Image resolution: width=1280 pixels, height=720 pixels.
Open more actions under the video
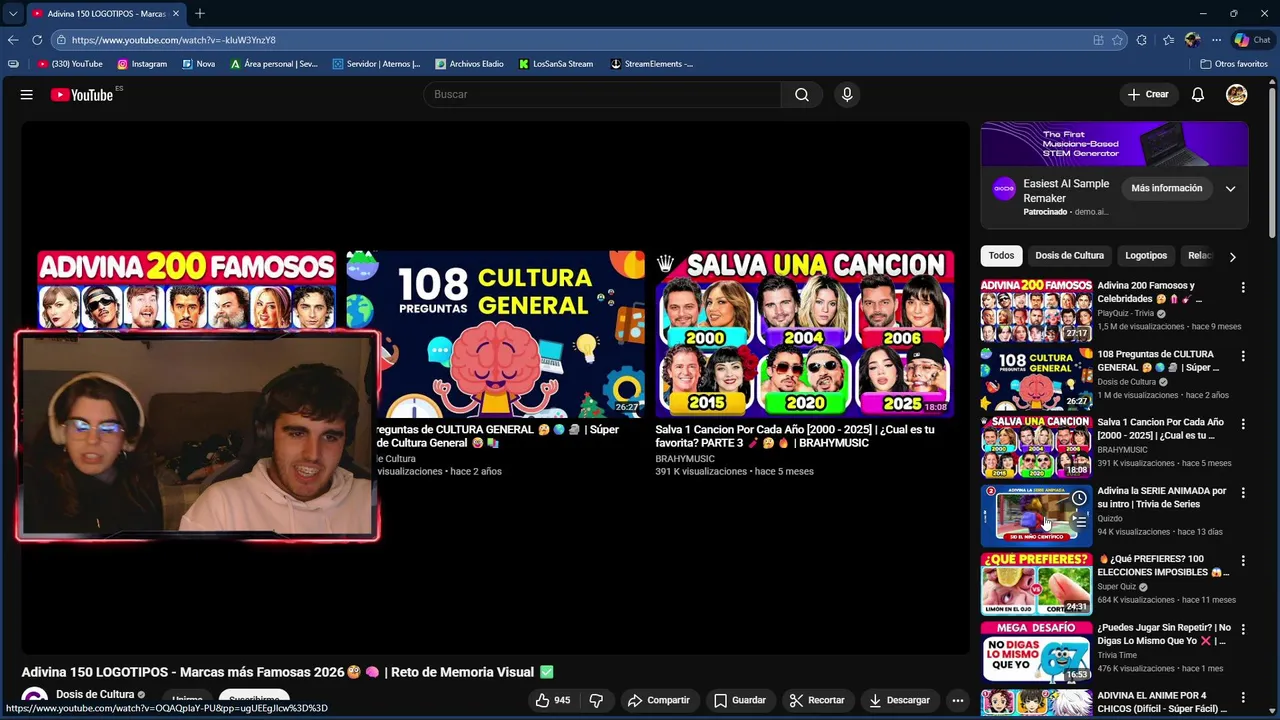point(957,700)
